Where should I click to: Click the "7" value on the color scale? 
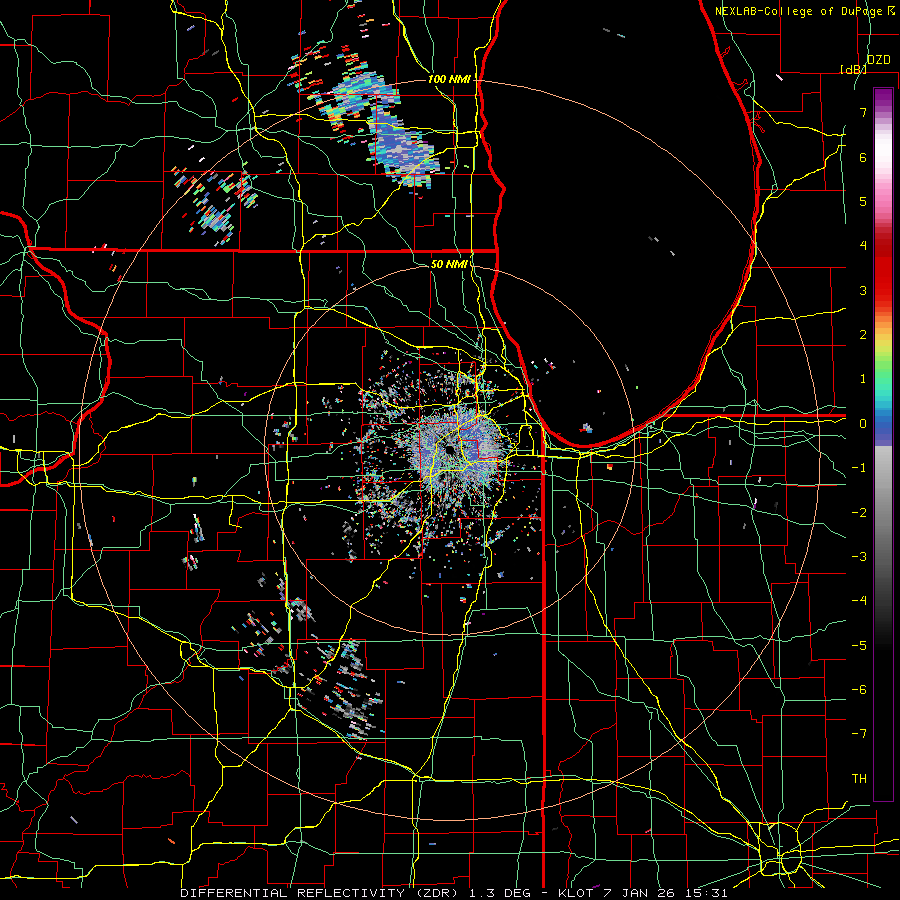863,112
